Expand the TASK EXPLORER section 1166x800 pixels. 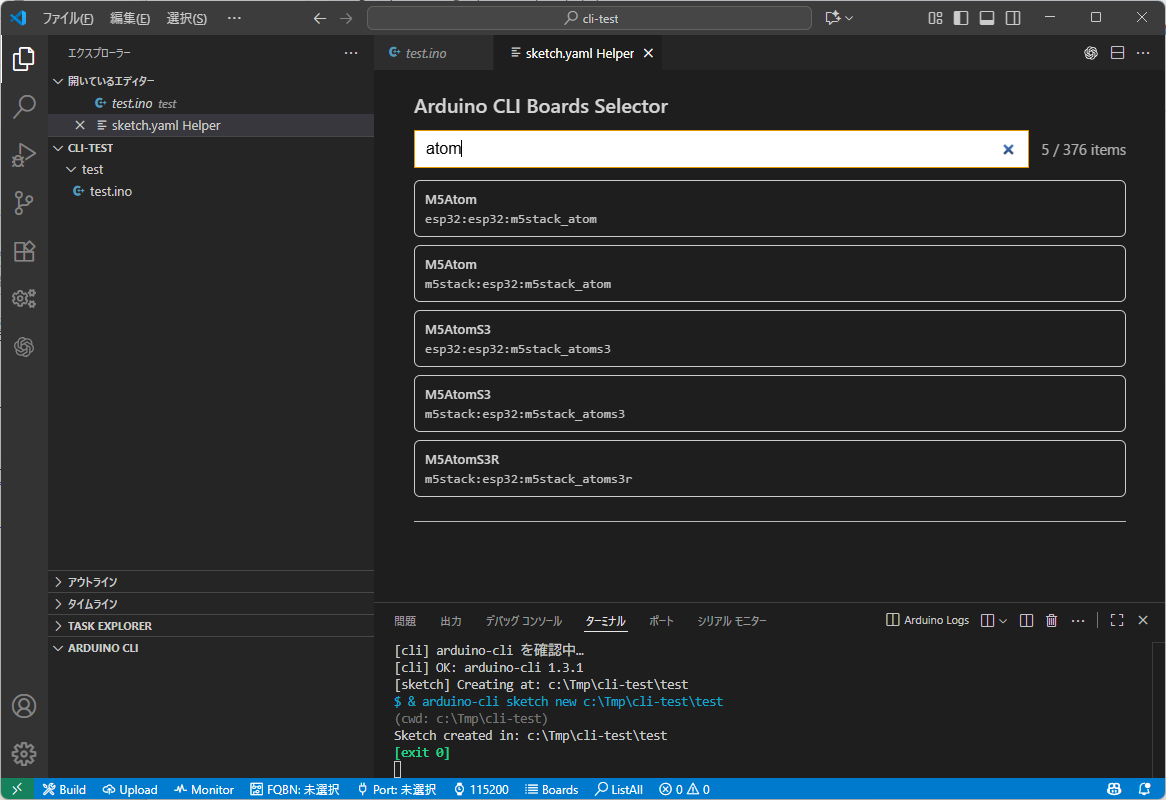pyautogui.click(x=110, y=626)
